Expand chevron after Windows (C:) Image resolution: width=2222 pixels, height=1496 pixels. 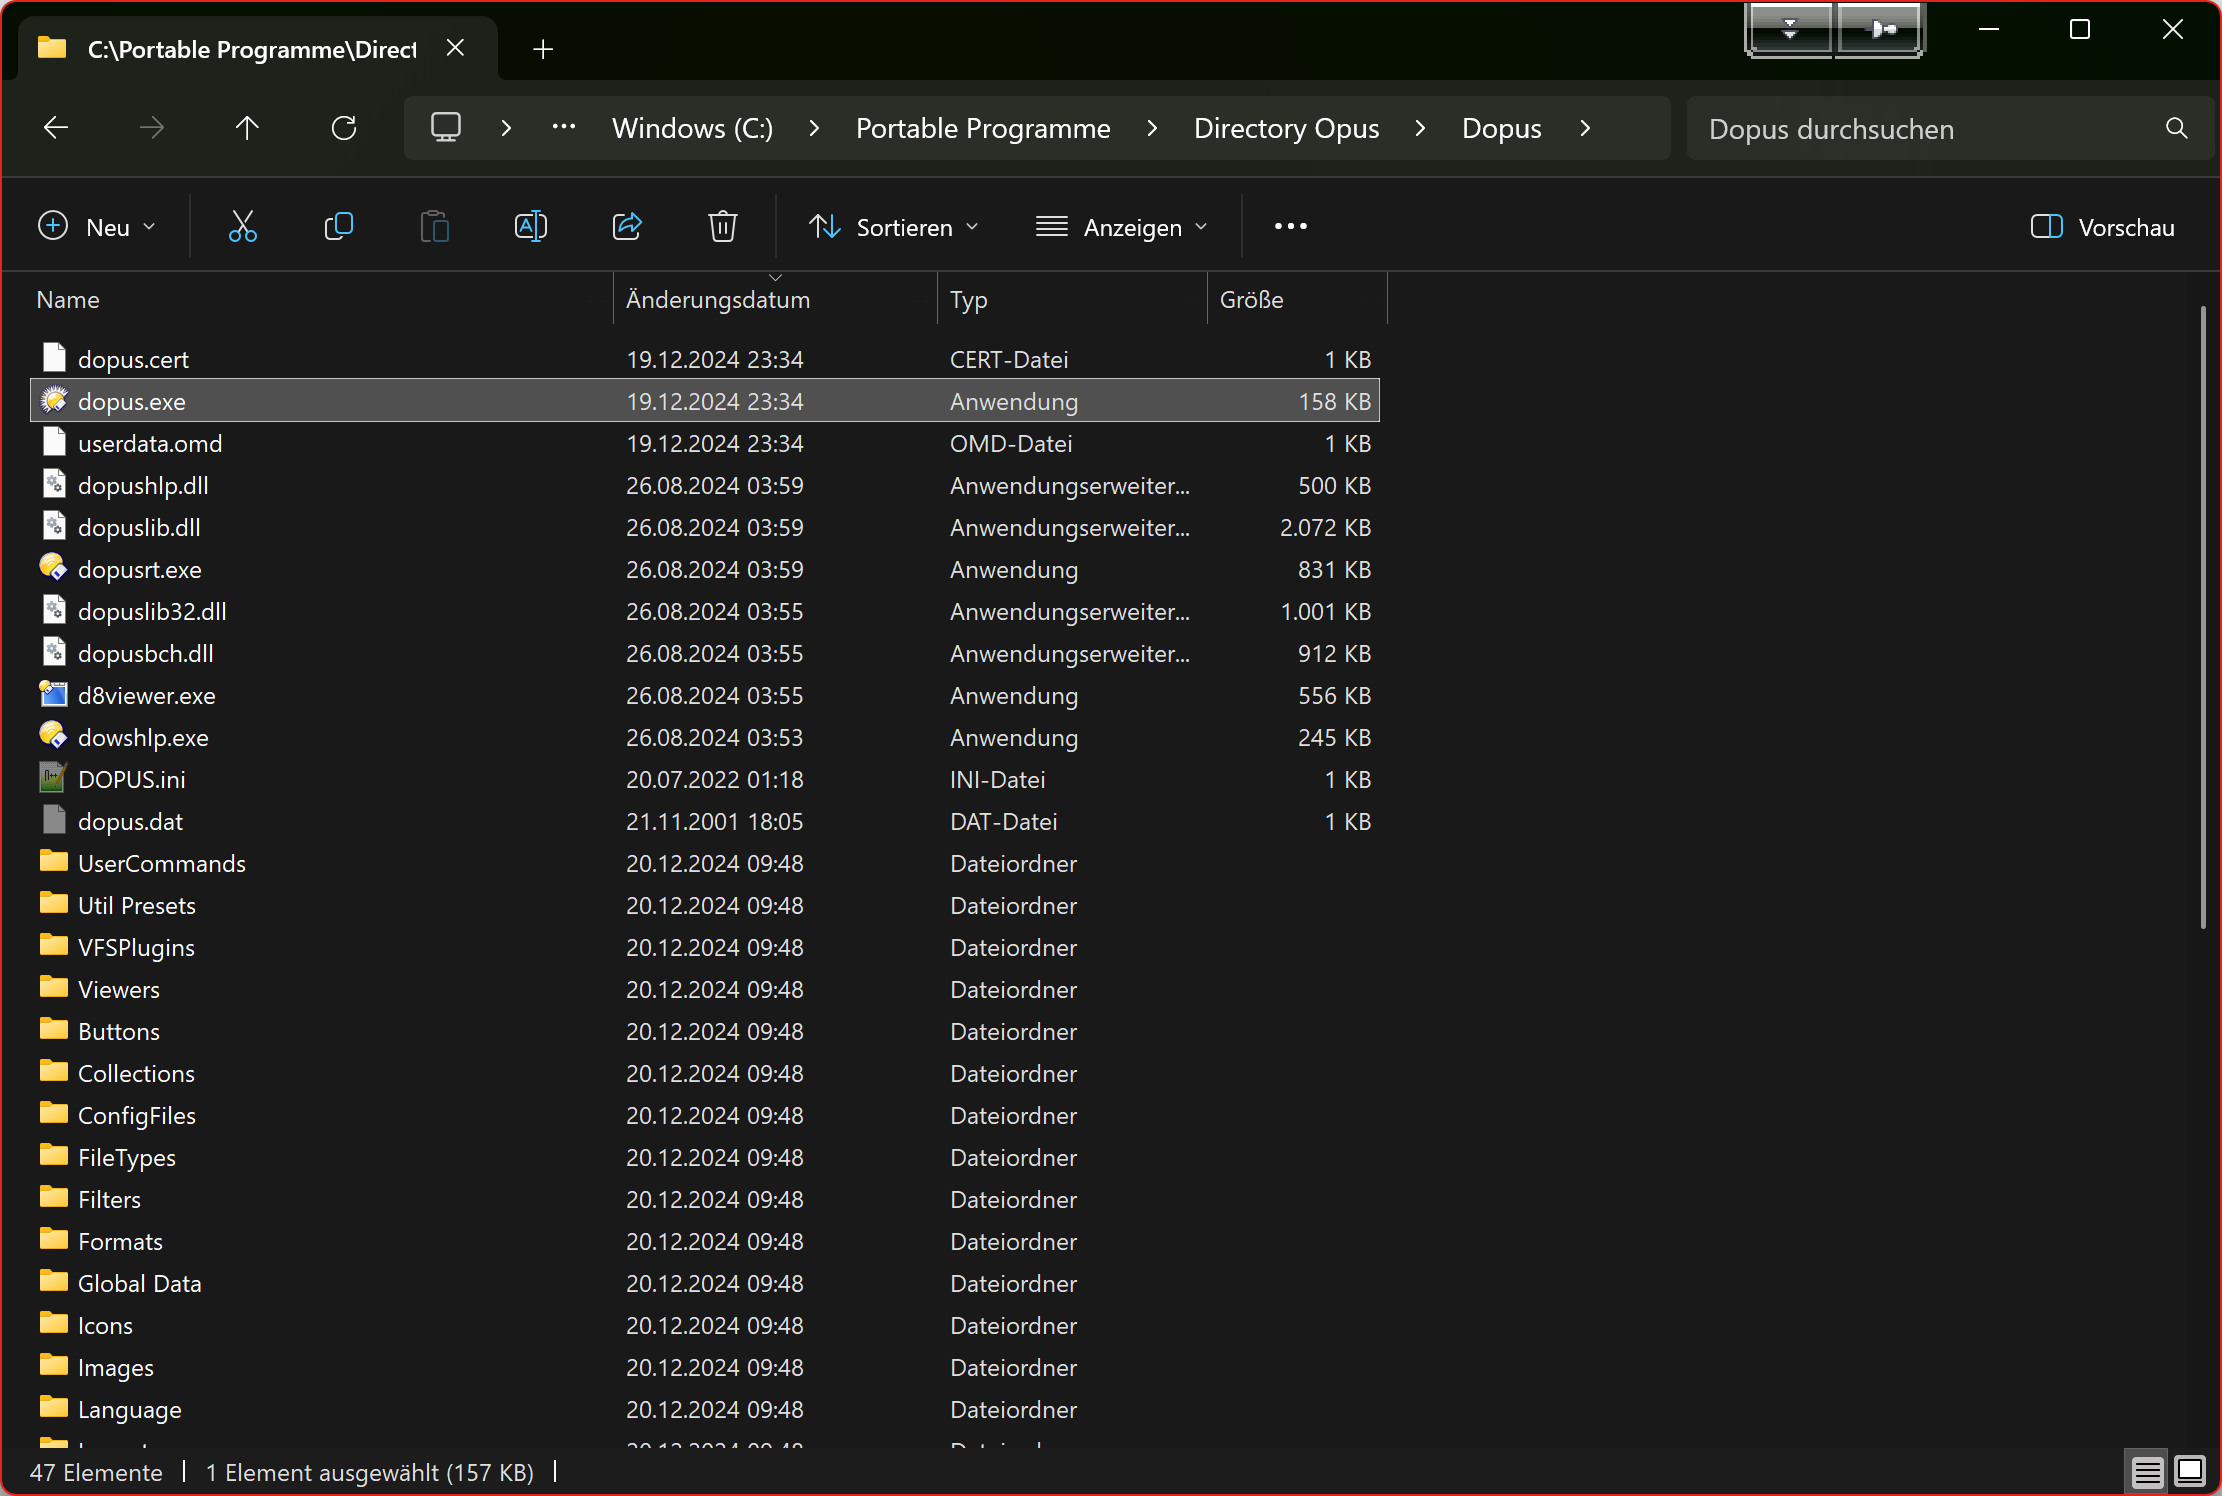point(814,128)
